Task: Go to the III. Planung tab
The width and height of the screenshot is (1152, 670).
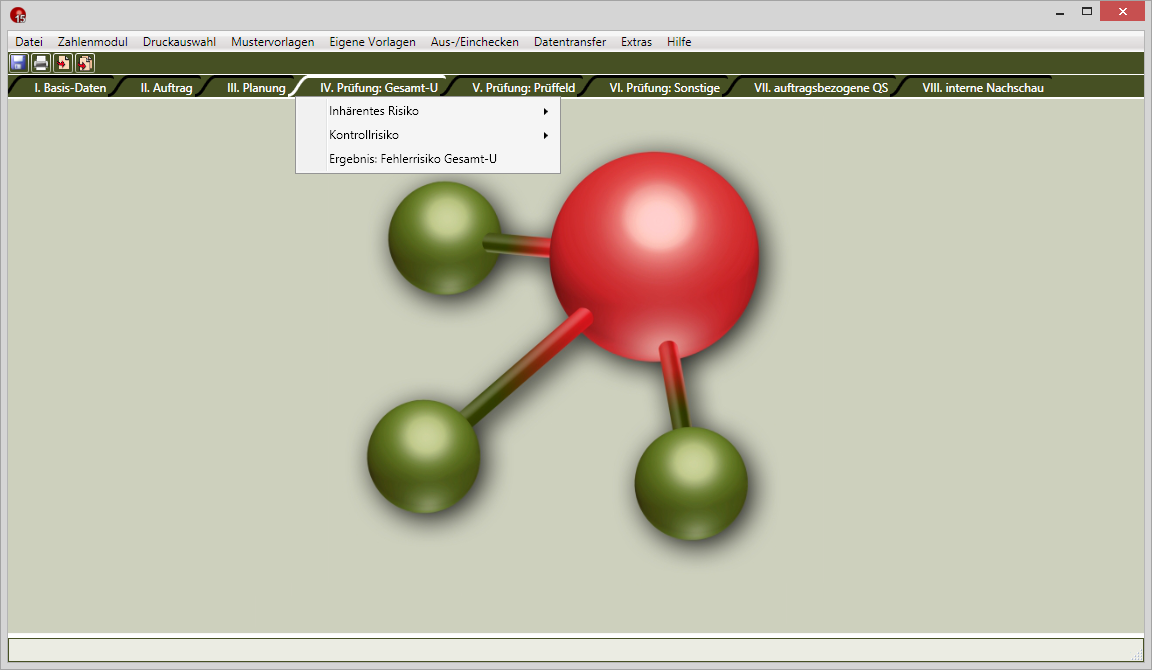Action: click(256, 88)
